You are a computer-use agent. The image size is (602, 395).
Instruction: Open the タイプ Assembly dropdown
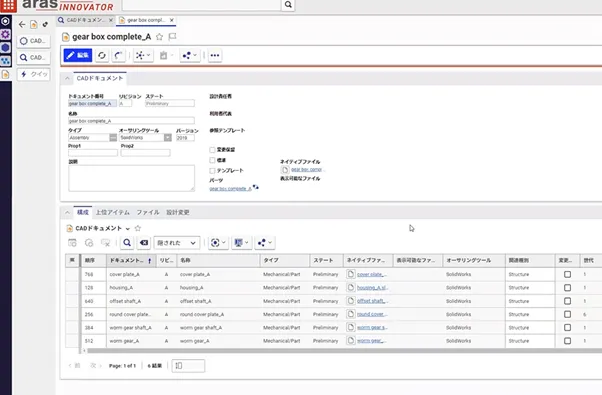click(x=113, y=137)
